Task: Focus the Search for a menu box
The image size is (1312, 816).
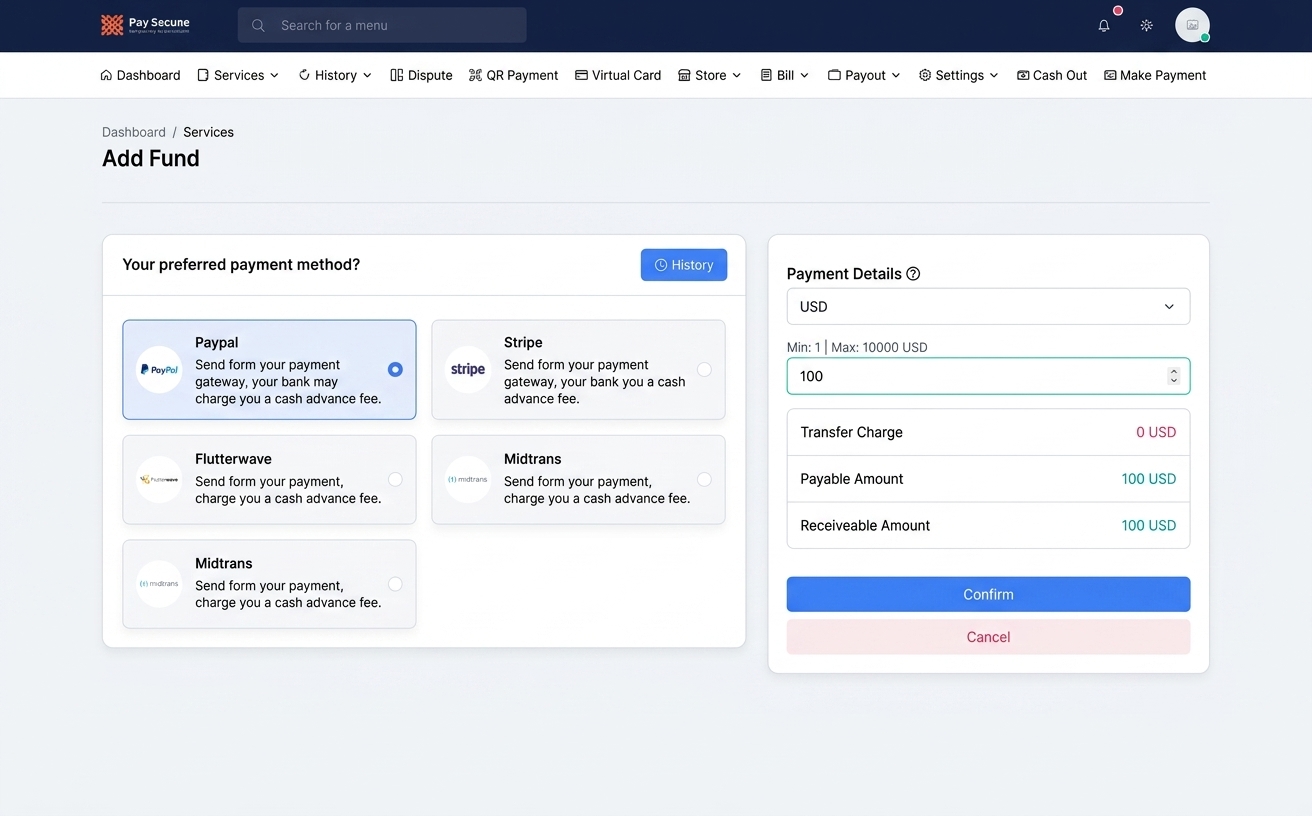Action: click(x=382, y=25)
